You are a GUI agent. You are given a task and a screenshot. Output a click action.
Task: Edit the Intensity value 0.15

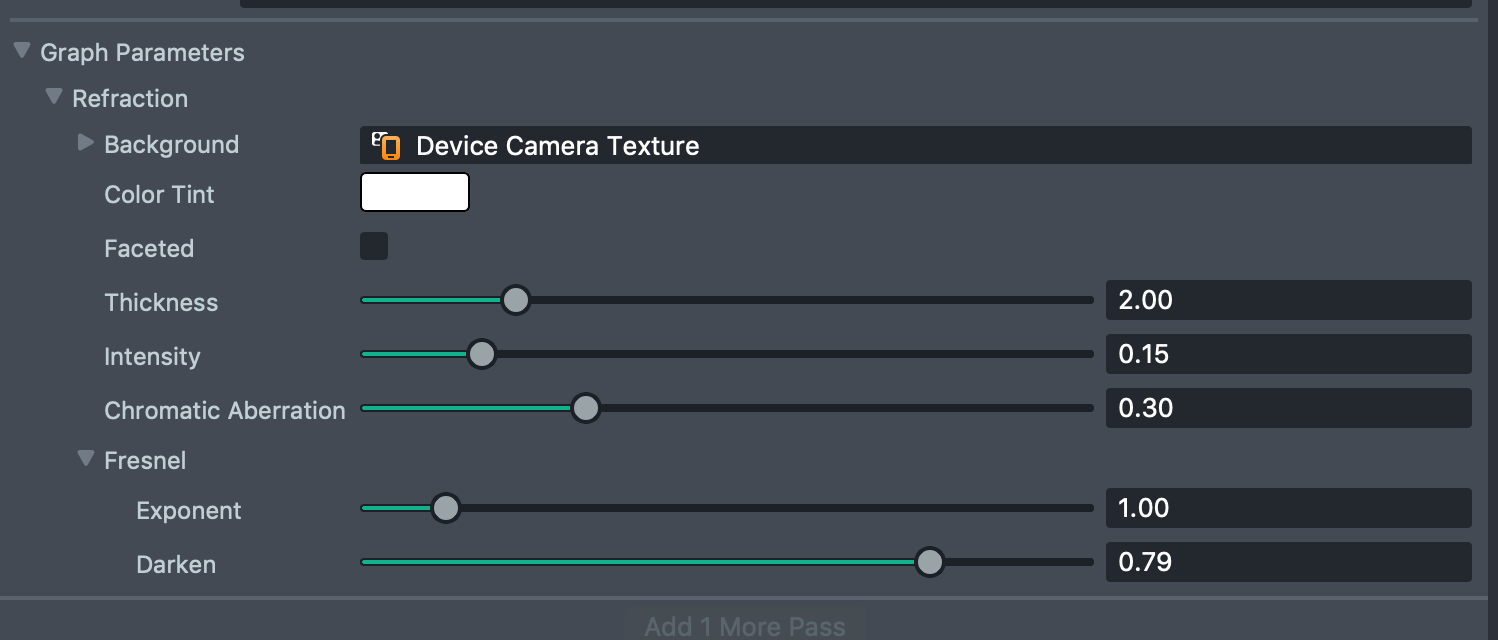coord(1289,354)
